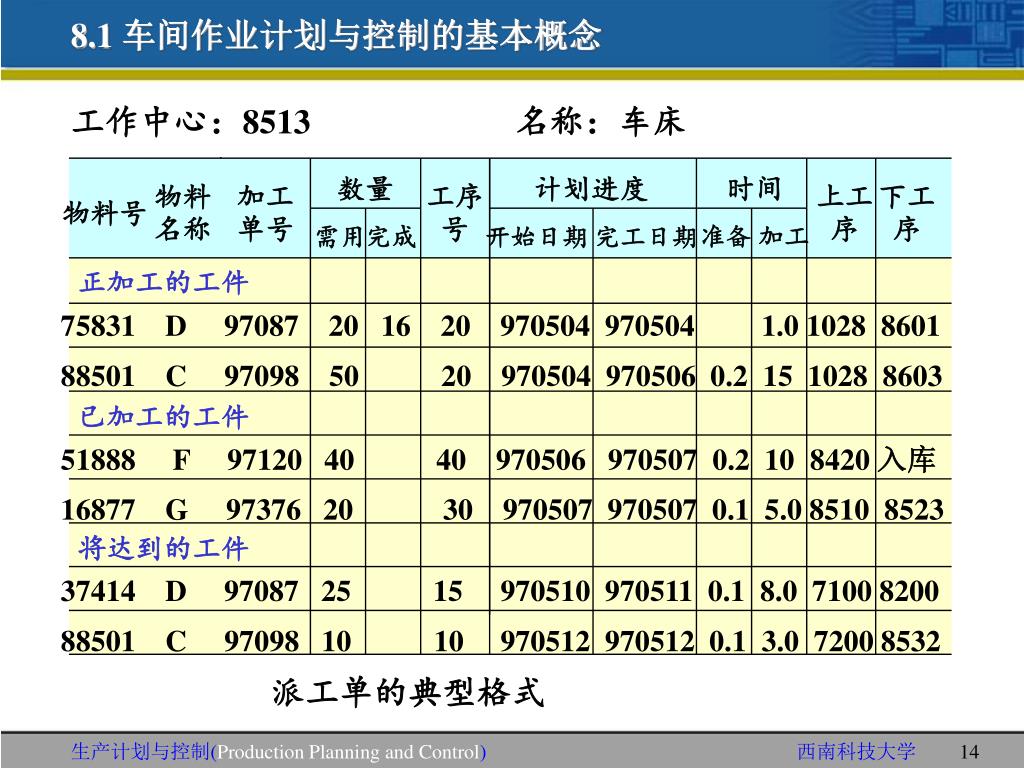Click next process '8603'
The height and width of the screenshot is (768, 1024).
[x=912, y=376]
